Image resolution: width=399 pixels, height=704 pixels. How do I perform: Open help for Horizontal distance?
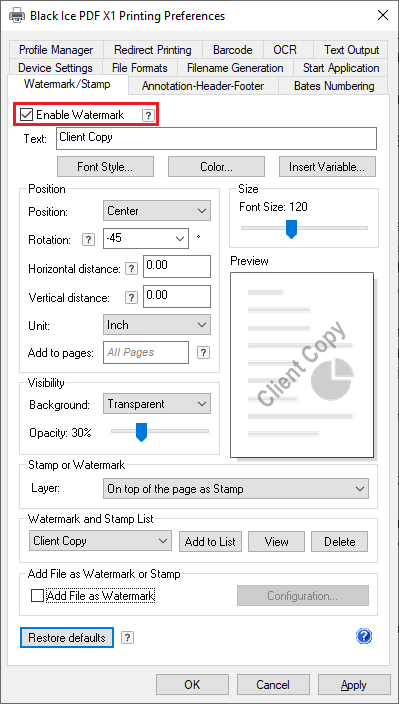131,269
